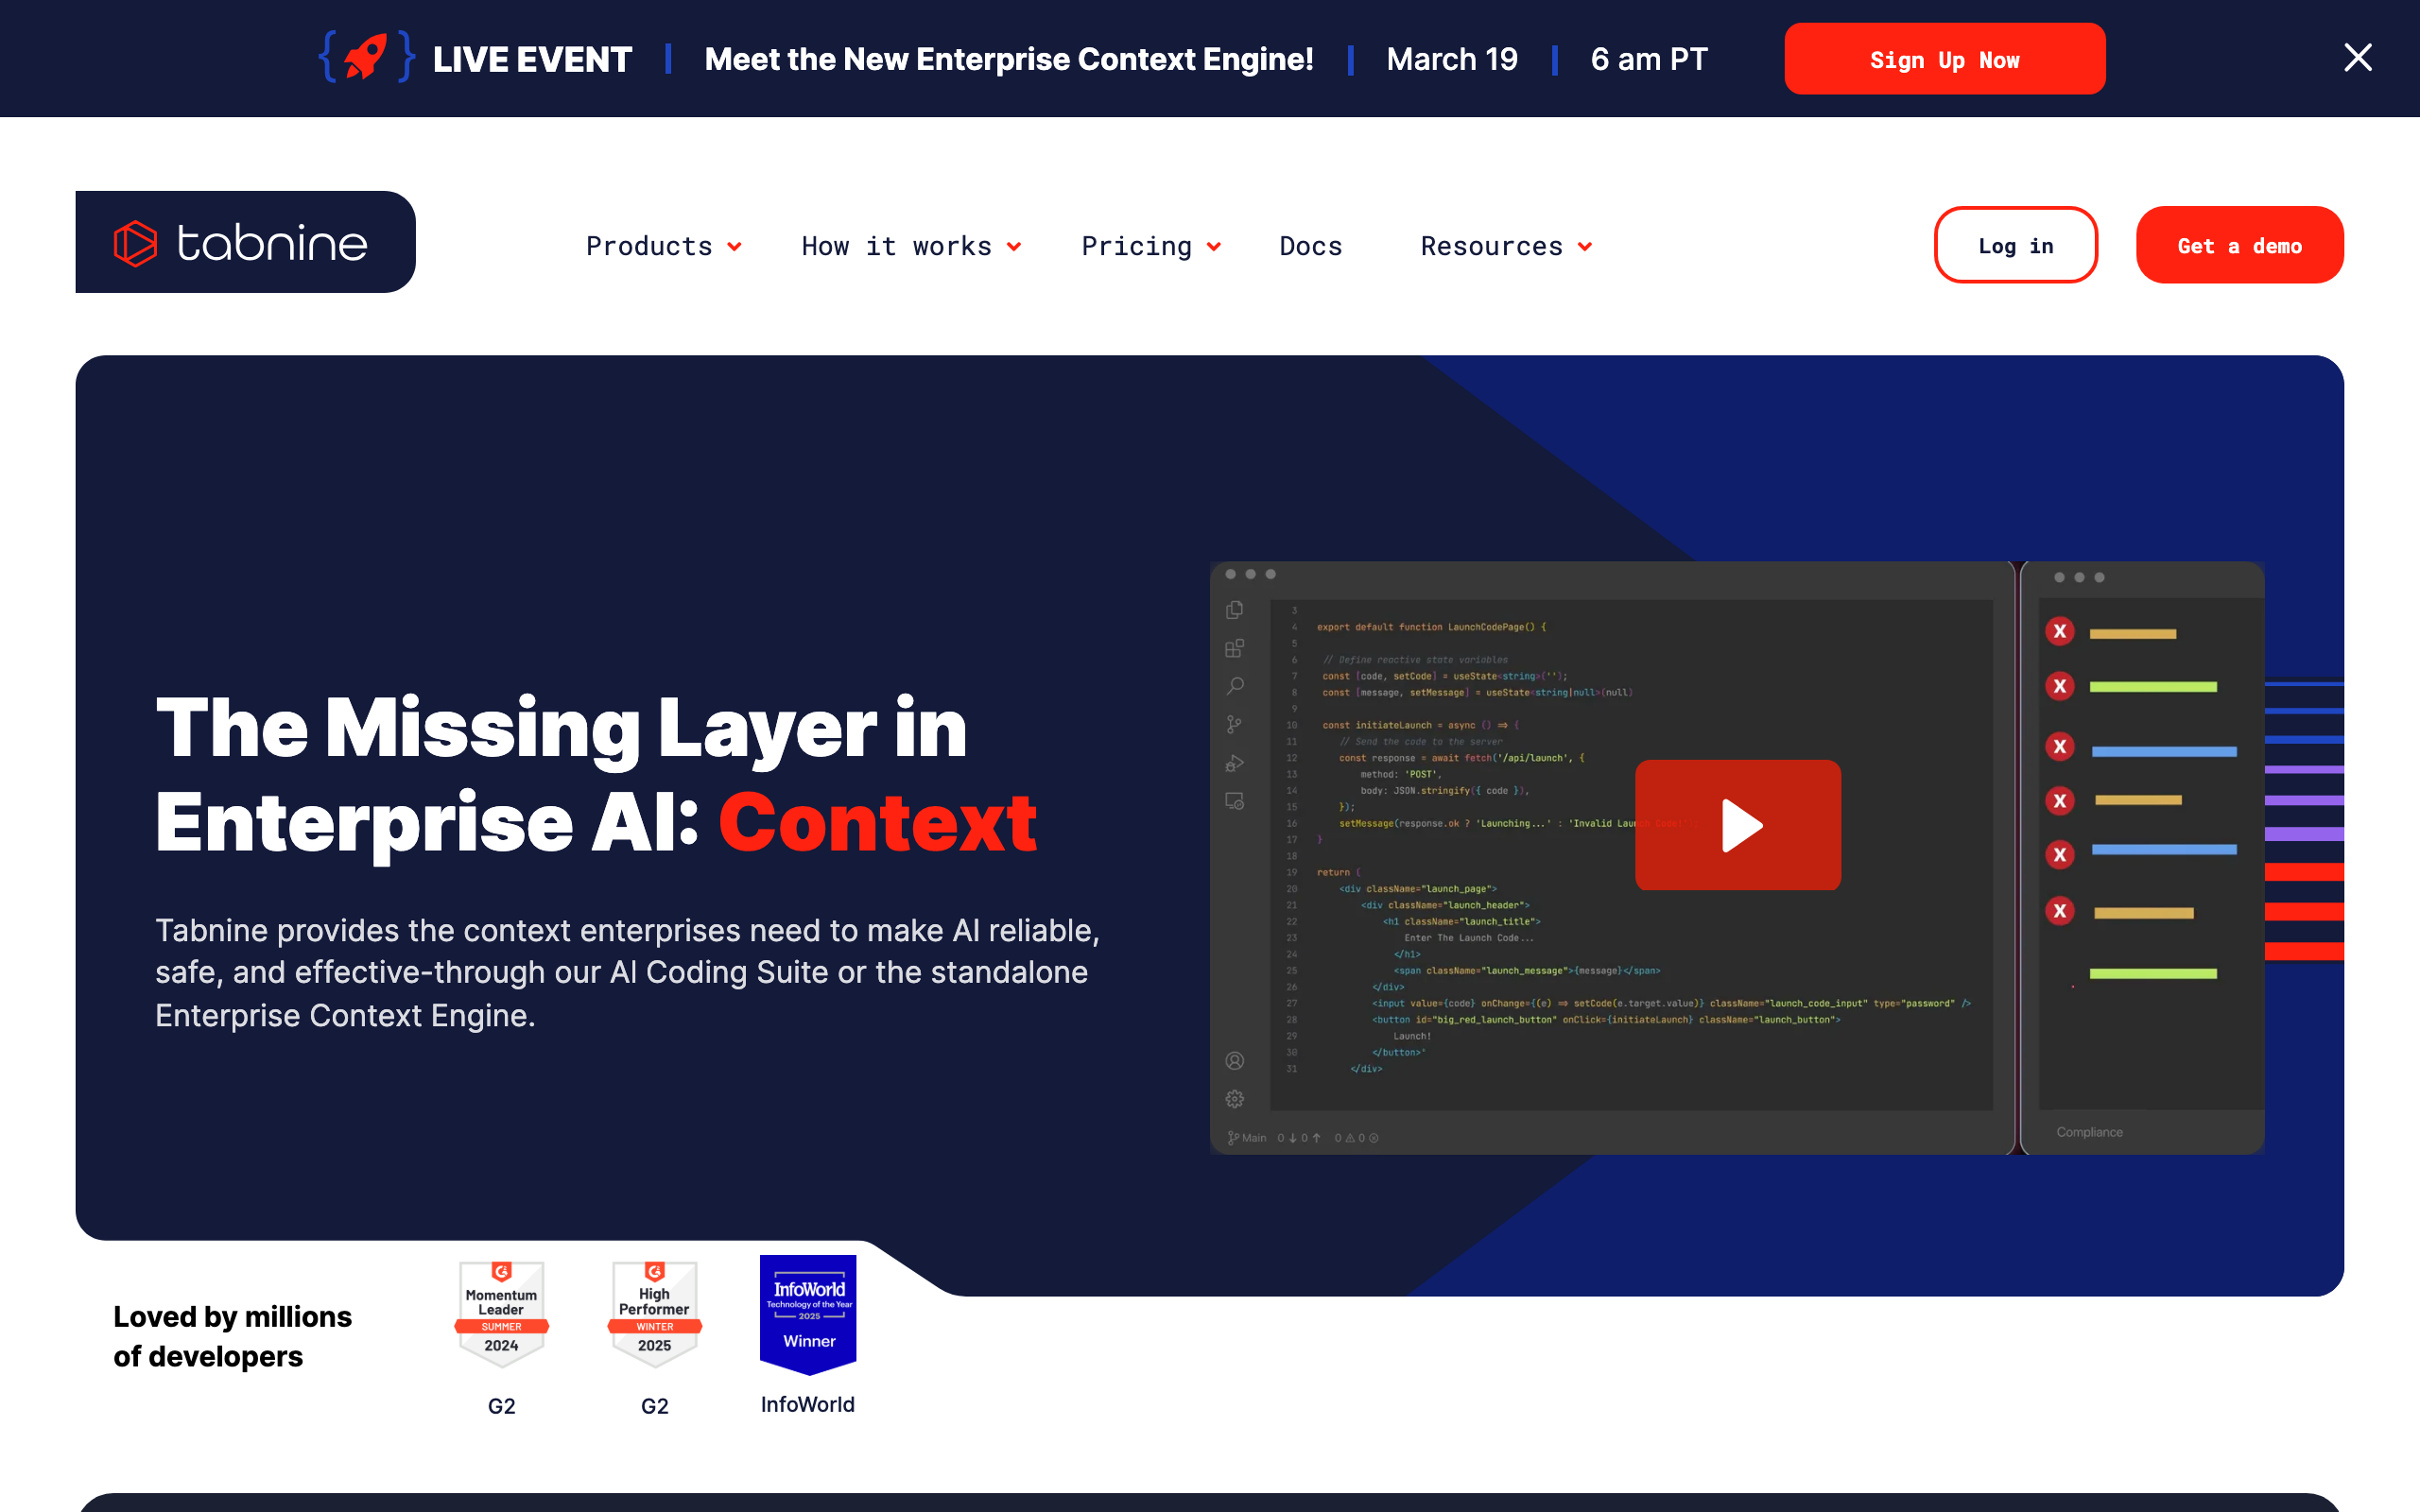Click the Tabnine logo
Image resolution: width=2420 pixels, height=1512 pixels.
[245, 242]
